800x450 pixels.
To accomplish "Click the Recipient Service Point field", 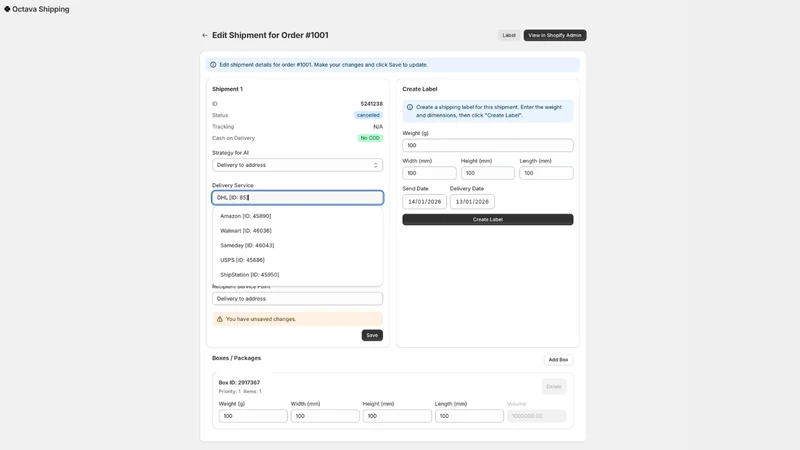I will (297, 298).
